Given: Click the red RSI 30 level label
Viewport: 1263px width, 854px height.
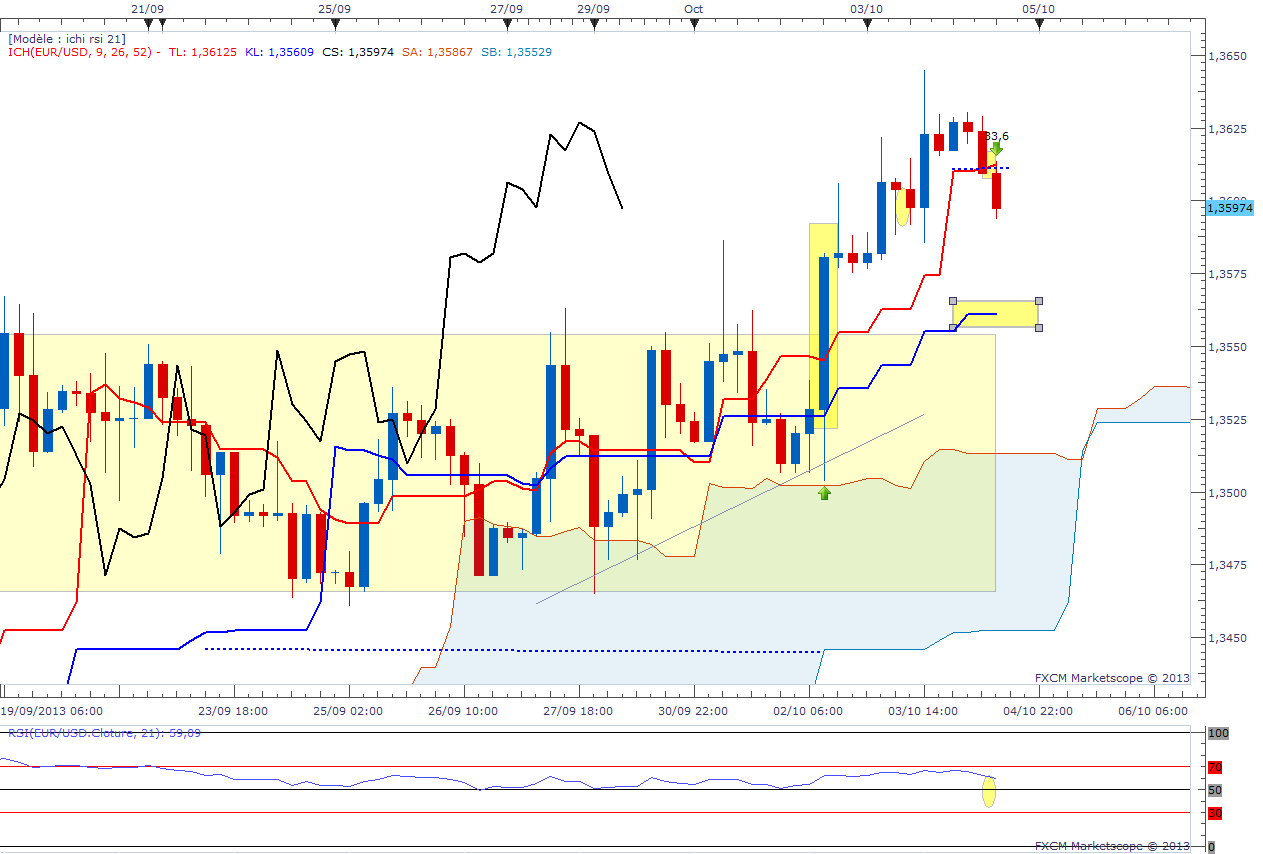Looking at the screenshot, I should [x=1215, y=813].
